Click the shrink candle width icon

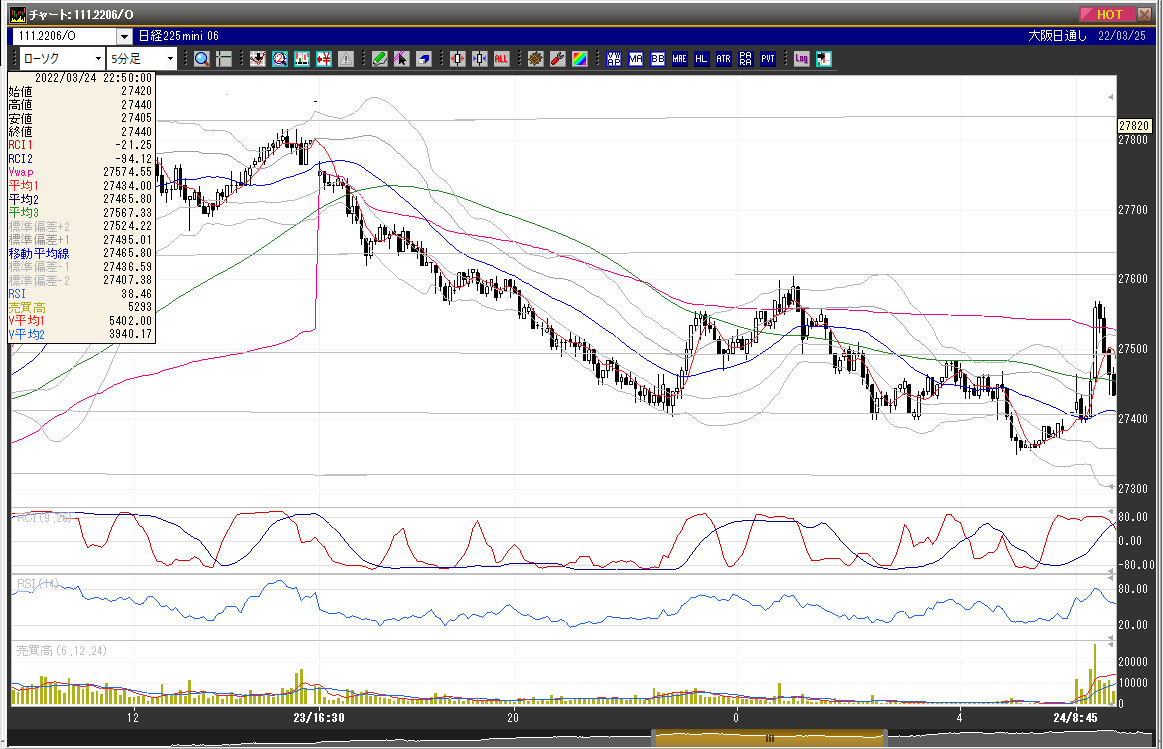[480, 59]
